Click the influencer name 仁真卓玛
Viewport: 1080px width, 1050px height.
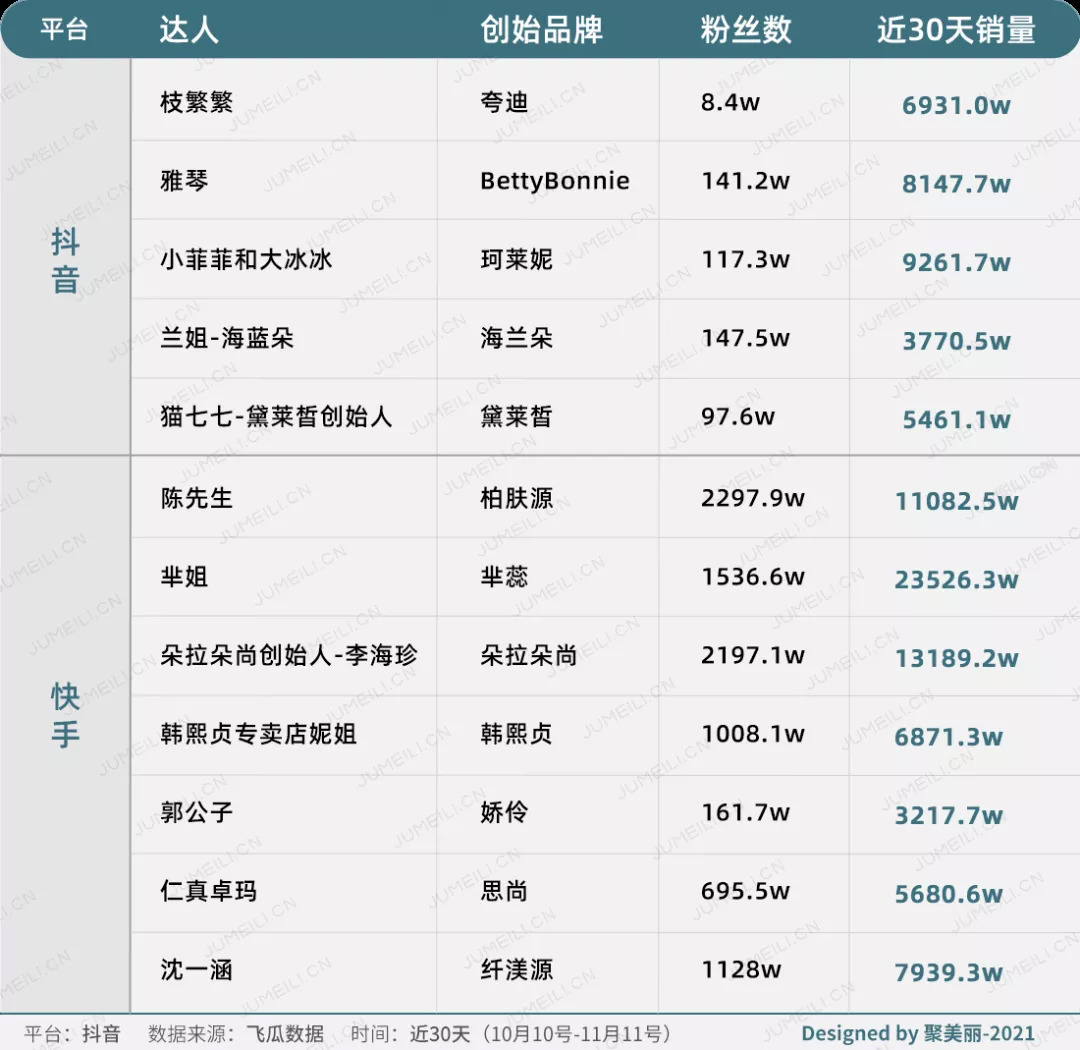coord(209,890)
